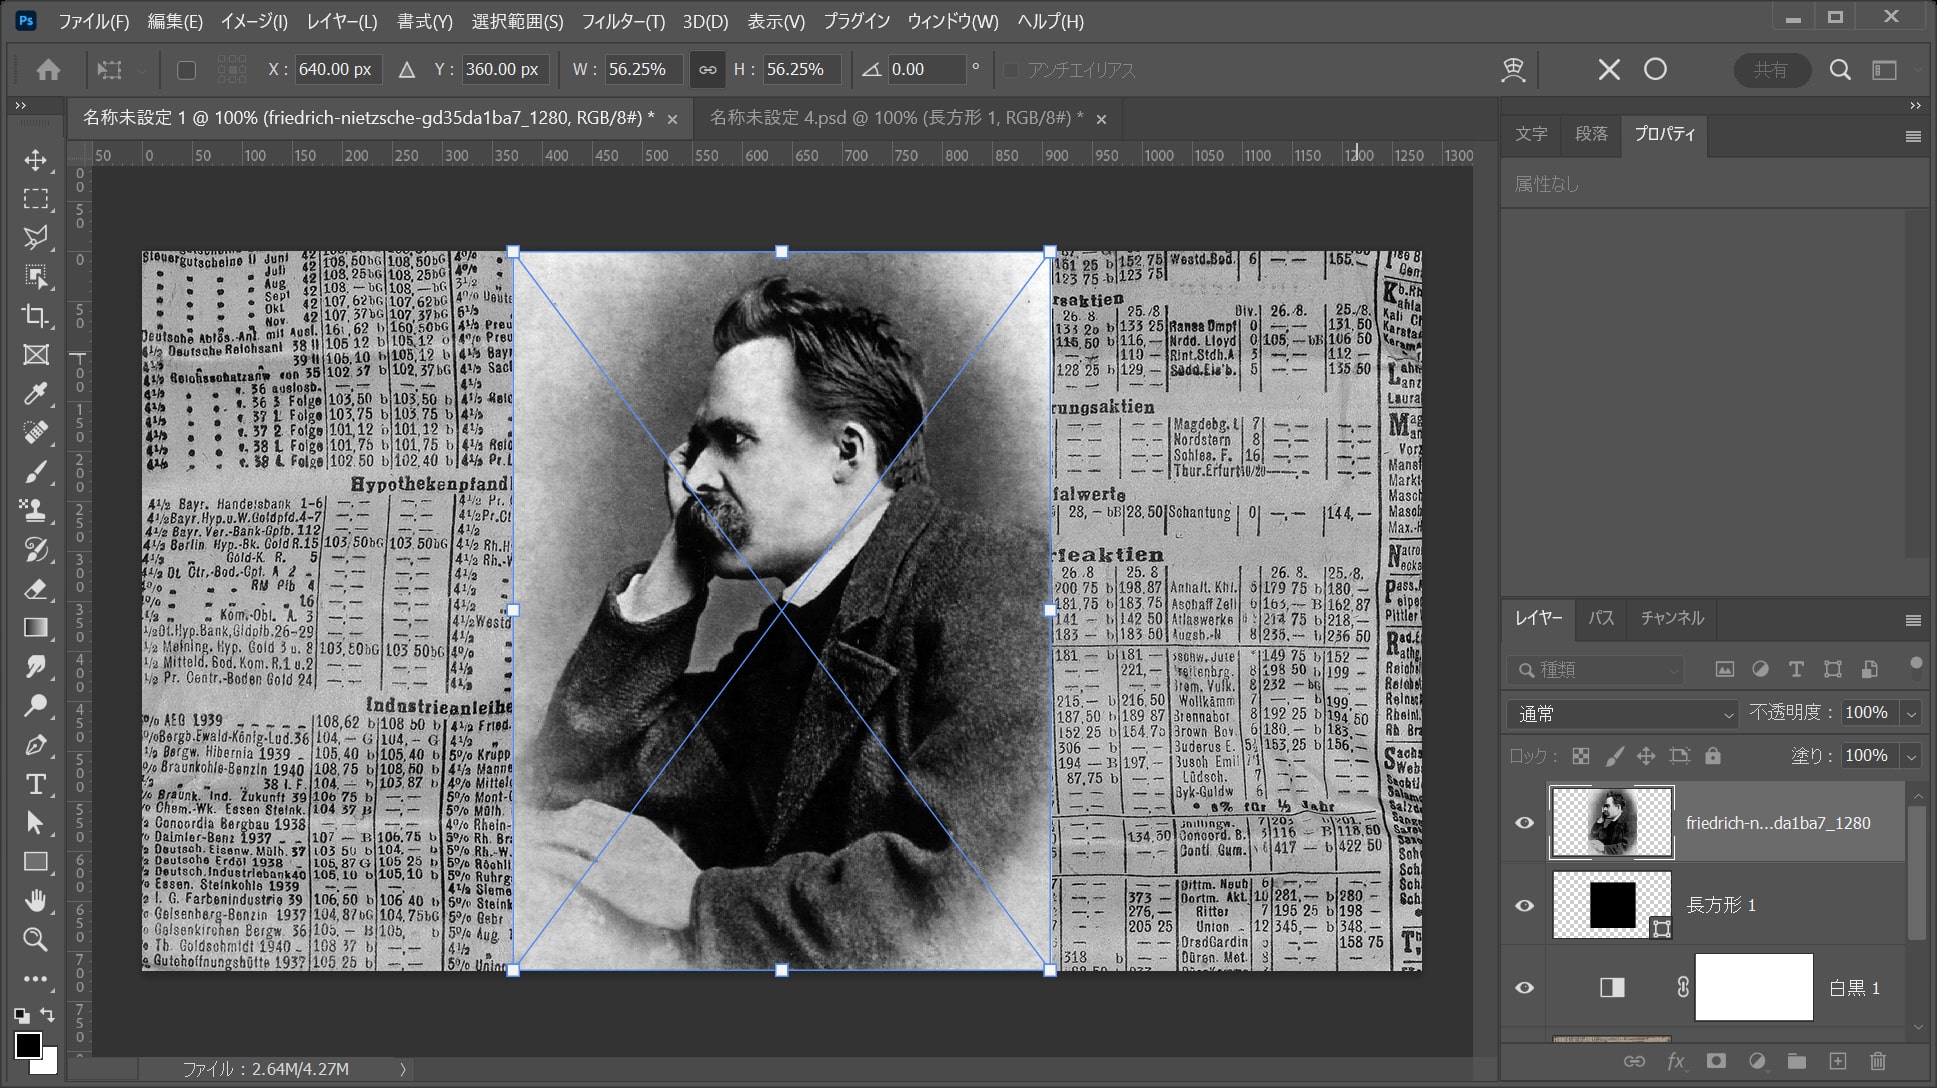Switch to the 文字 panel tab

[x=1530, y=134]
